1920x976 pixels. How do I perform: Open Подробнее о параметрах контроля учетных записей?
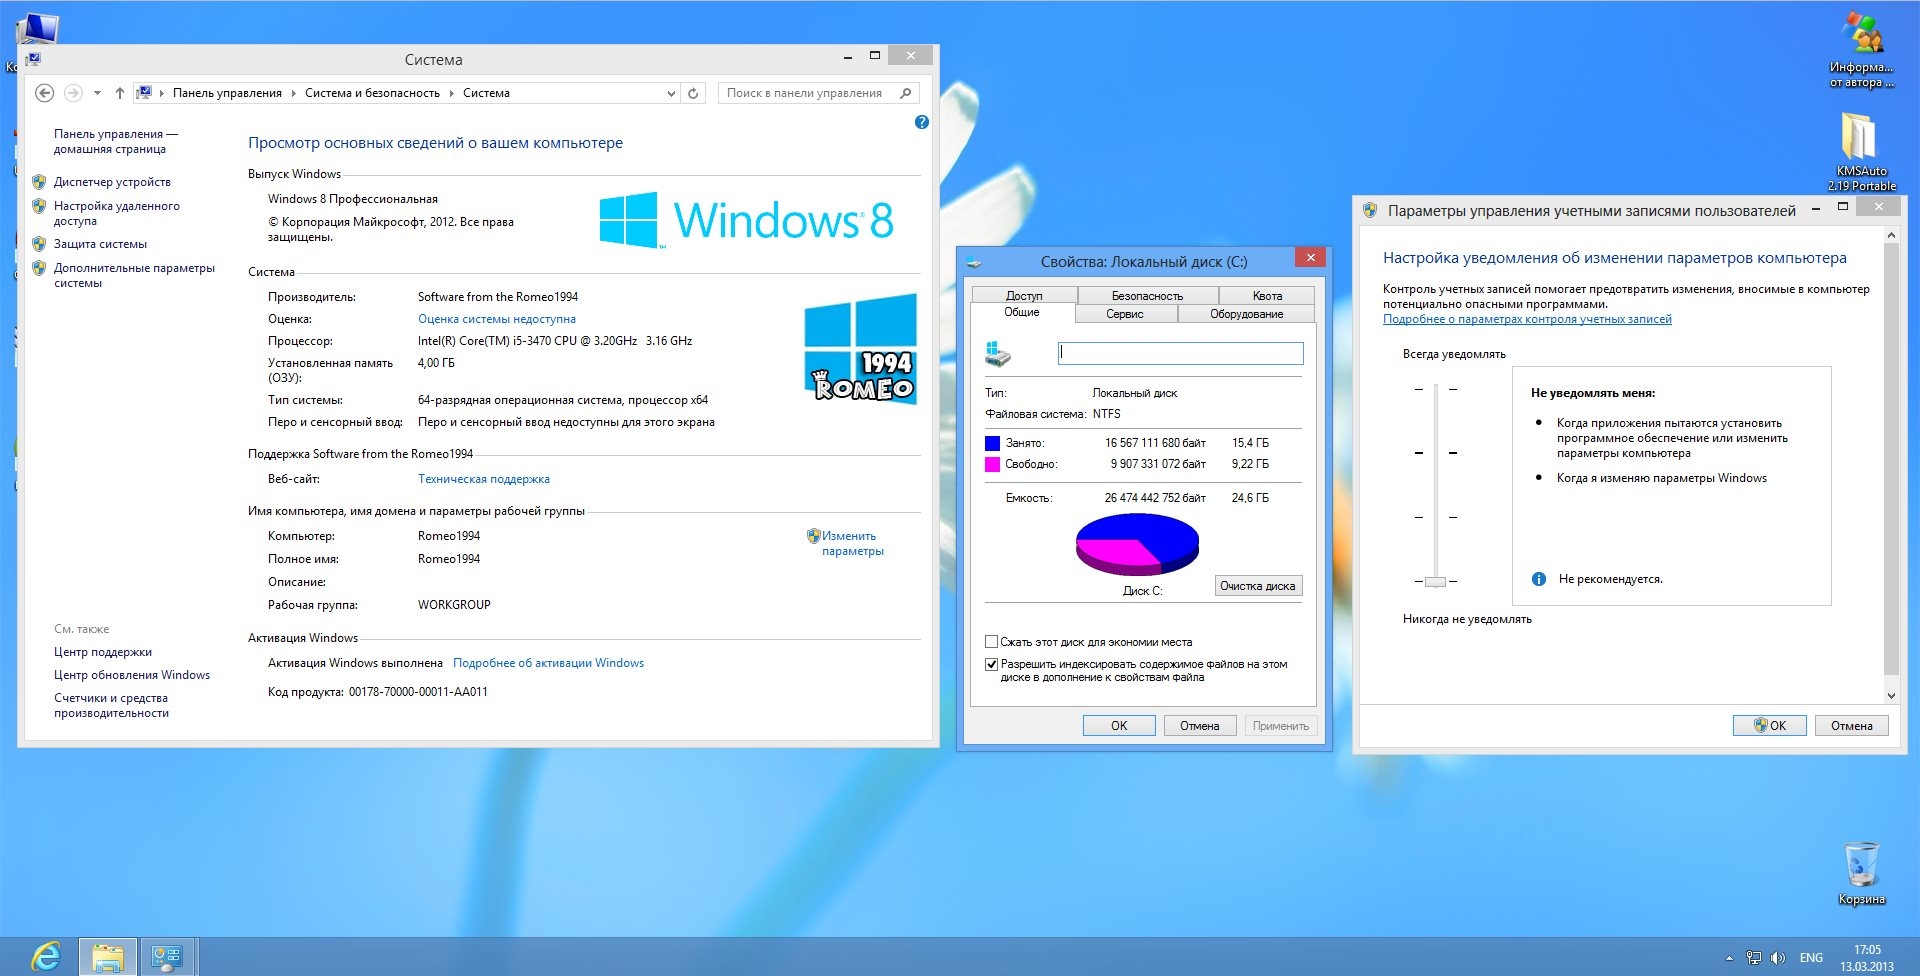(x=1527, y=319)
